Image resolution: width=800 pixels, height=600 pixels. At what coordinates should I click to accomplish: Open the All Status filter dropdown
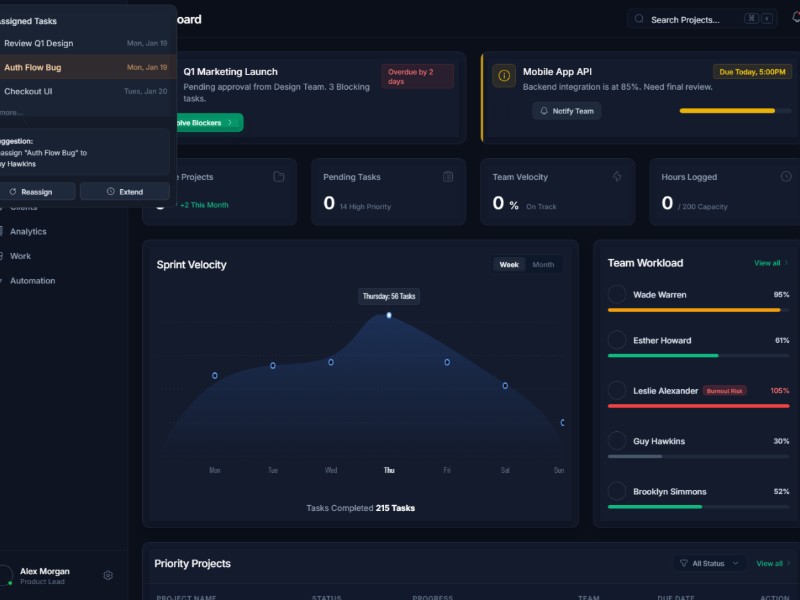(x=709, y=564)
